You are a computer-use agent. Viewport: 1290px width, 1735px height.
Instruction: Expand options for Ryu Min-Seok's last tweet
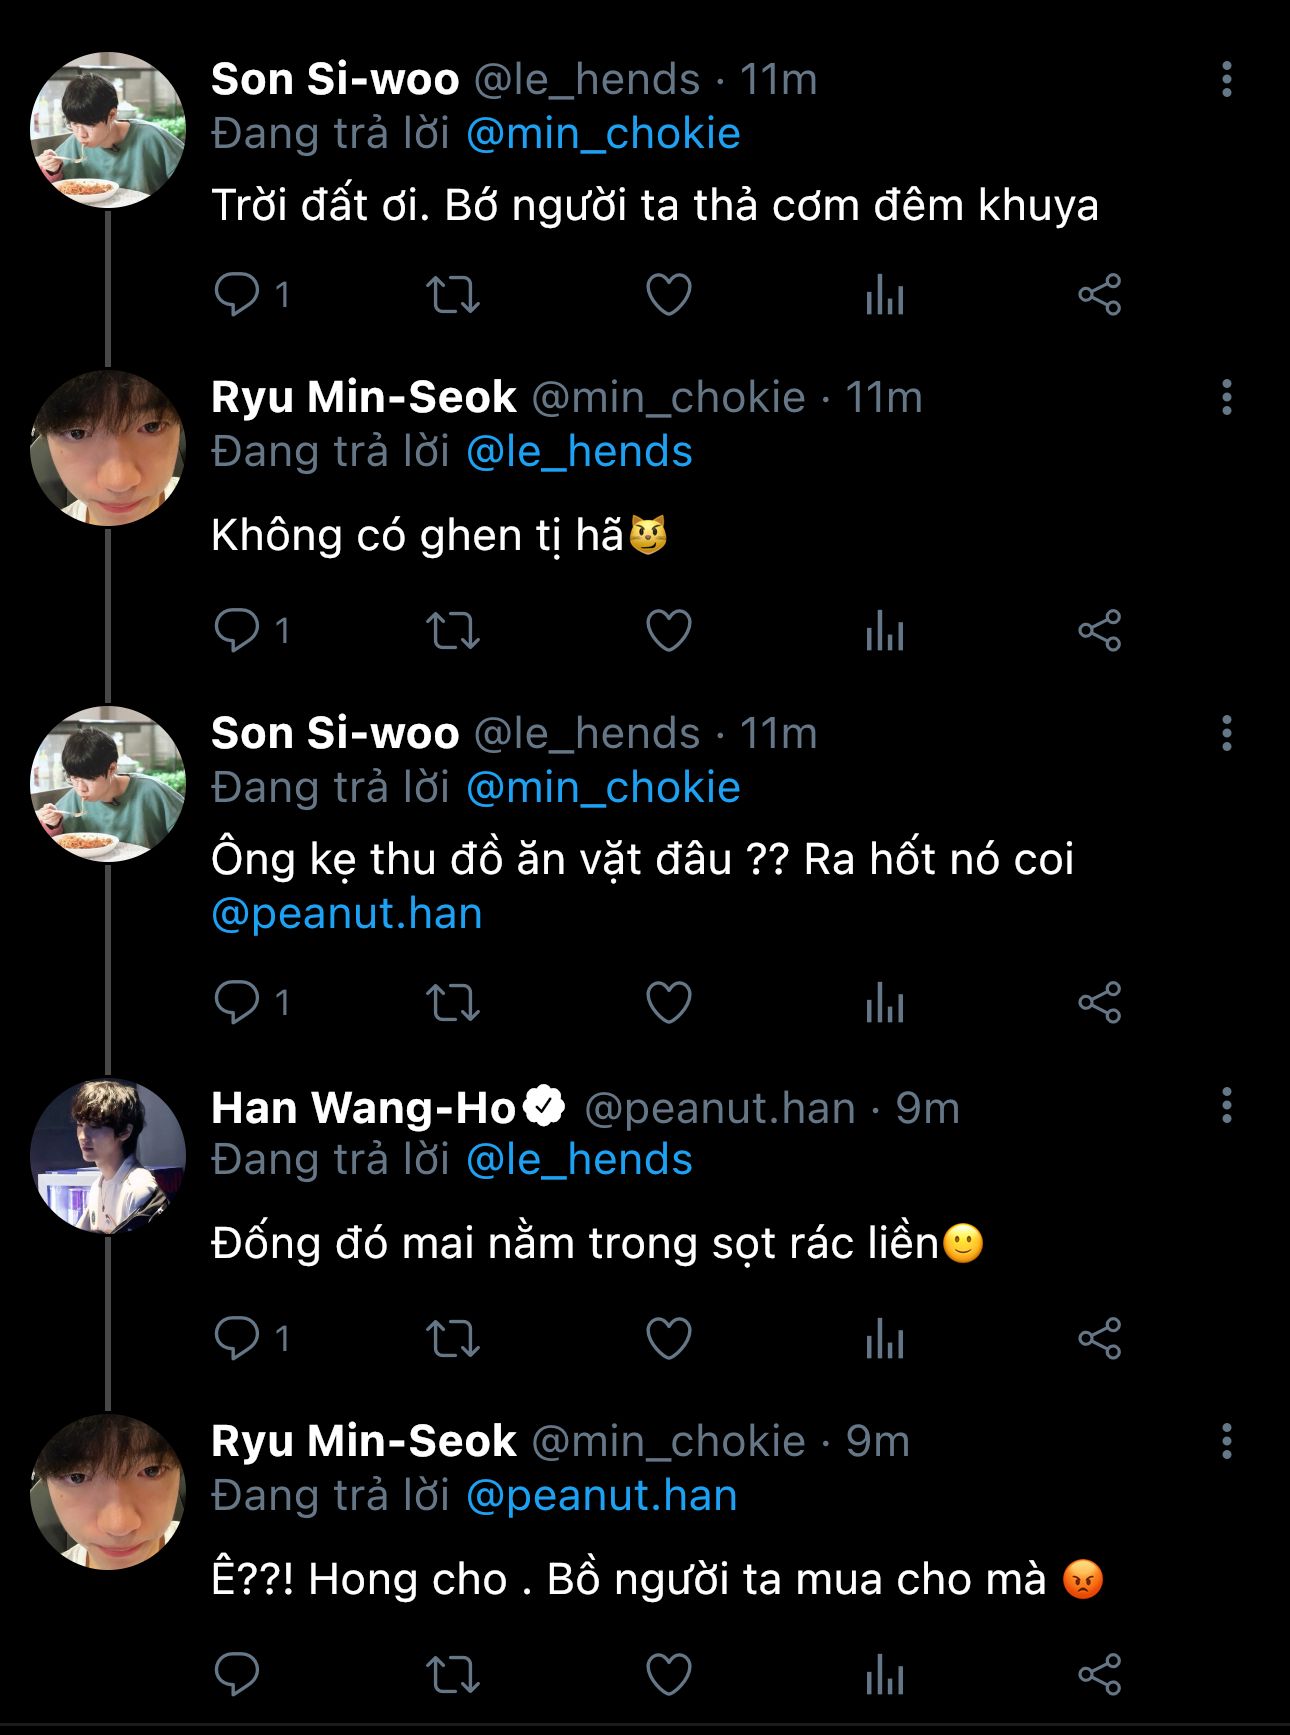(1226, 1441)
